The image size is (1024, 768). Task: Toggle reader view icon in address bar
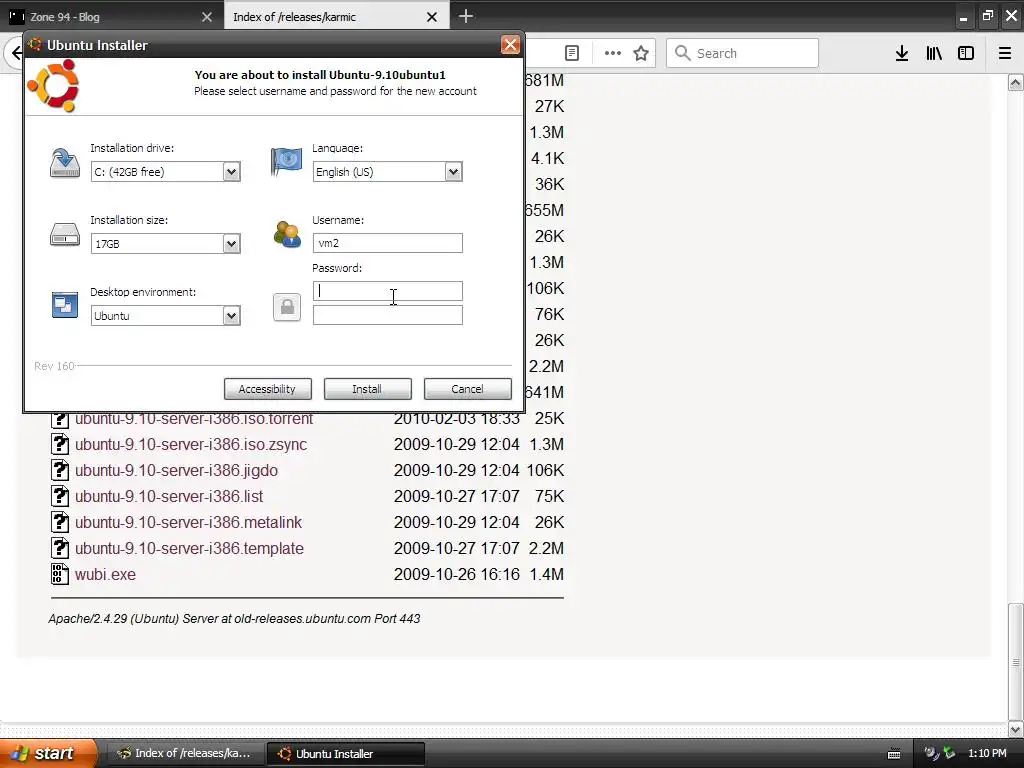571,53
